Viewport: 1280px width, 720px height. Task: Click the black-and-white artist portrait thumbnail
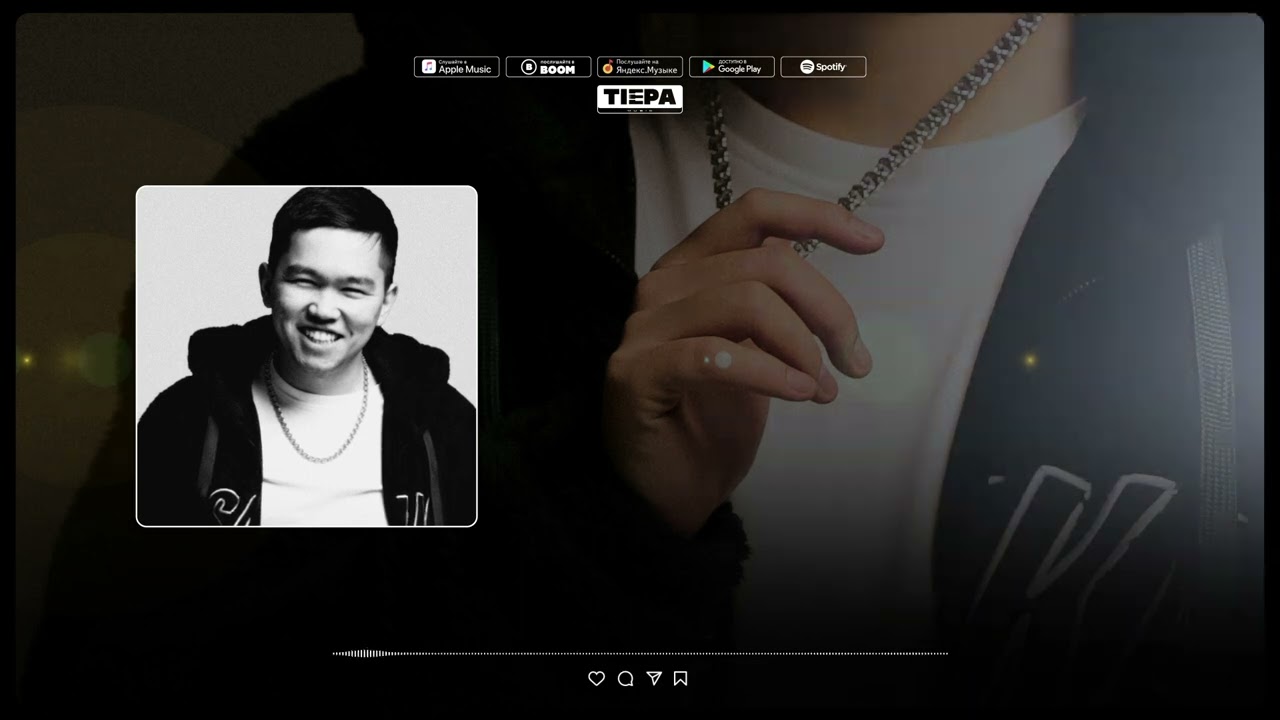coord(307,356)
